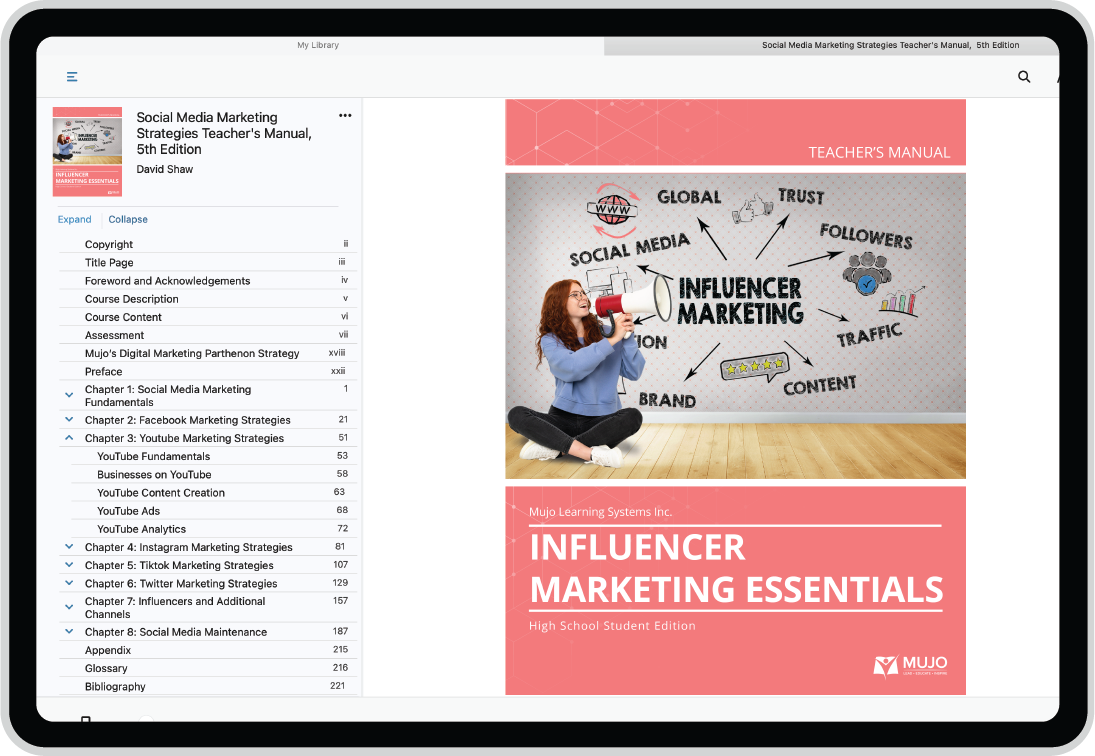Select the Social Media Marketing Strategies Teacher's Manual tab
This screenshot has width=1095, height=756.
tap(890, 45)
